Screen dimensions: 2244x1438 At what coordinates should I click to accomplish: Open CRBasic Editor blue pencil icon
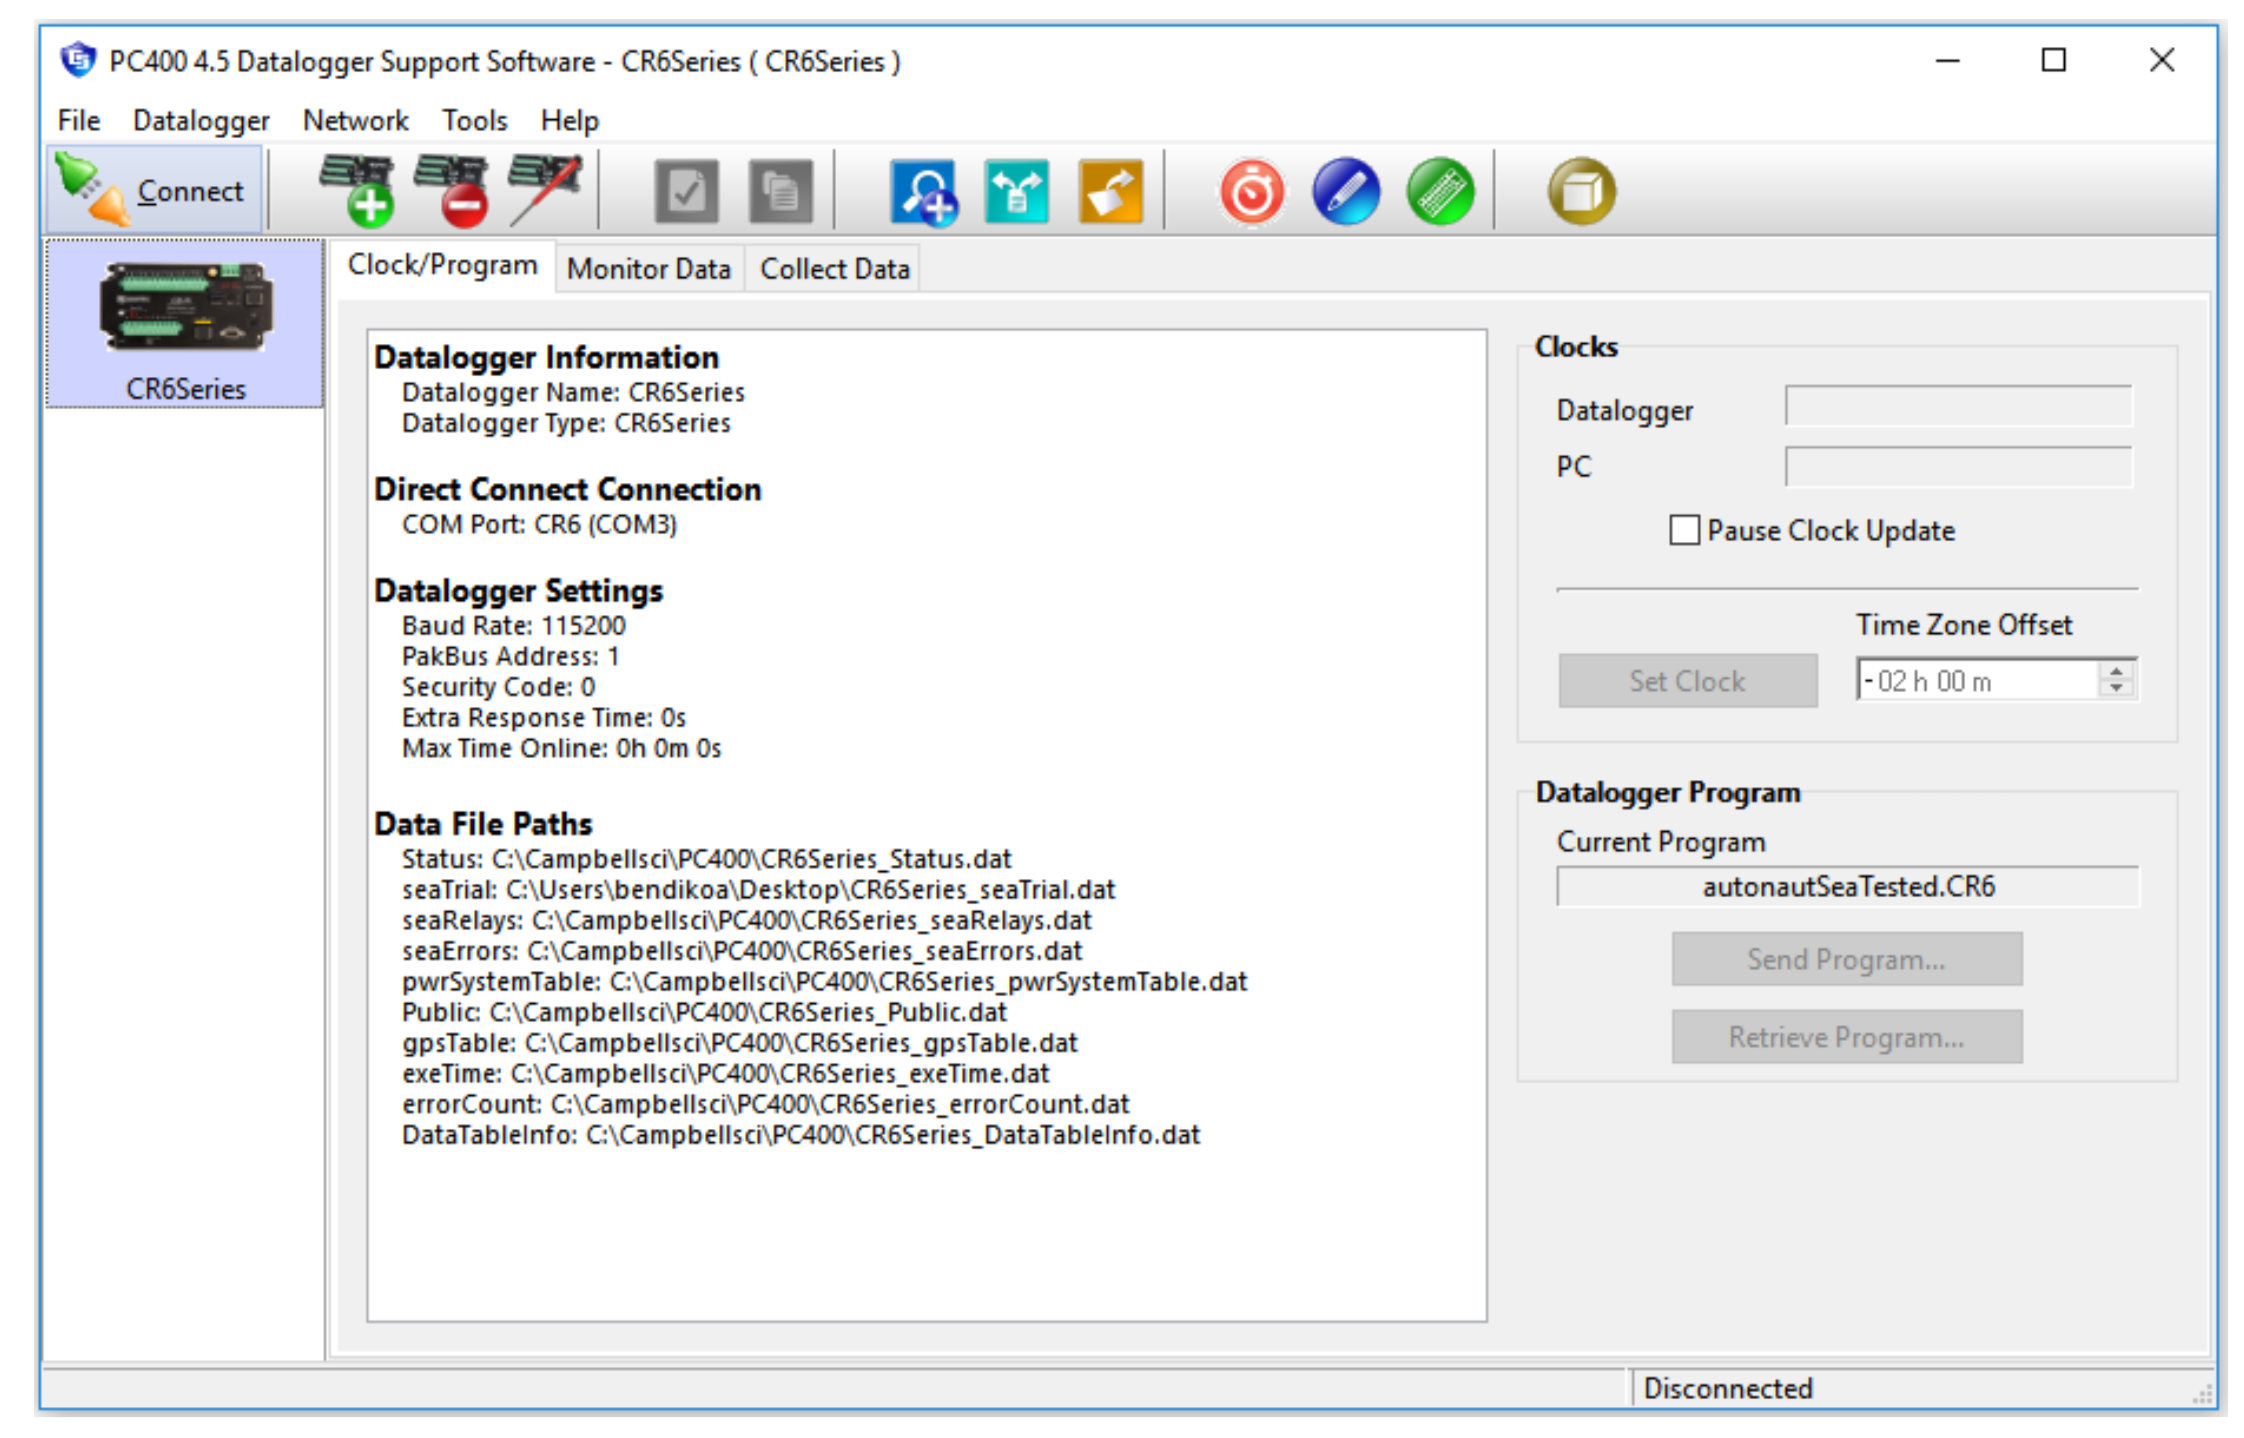pos(1345,192)
